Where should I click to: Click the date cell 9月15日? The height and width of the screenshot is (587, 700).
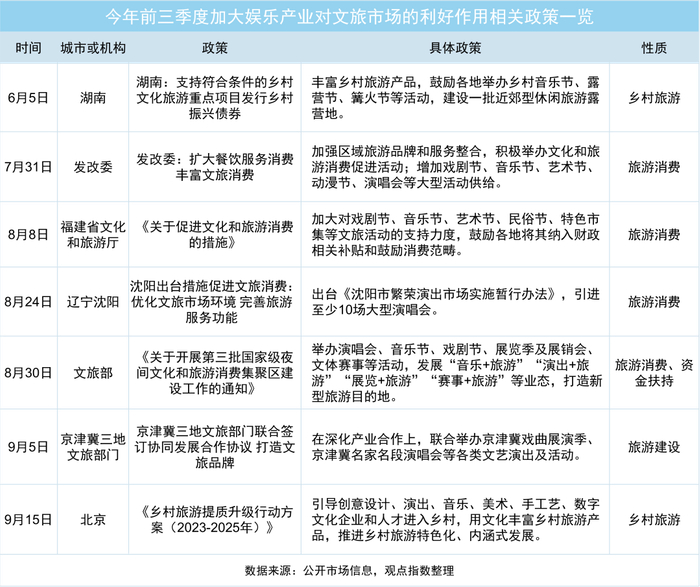point(29,520)
